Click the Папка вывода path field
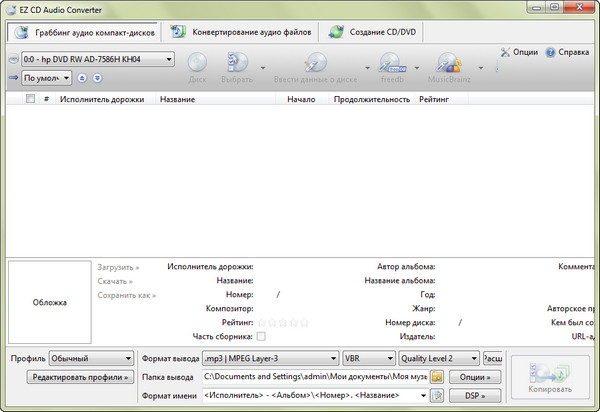600x412 pixels. (315, 377)
